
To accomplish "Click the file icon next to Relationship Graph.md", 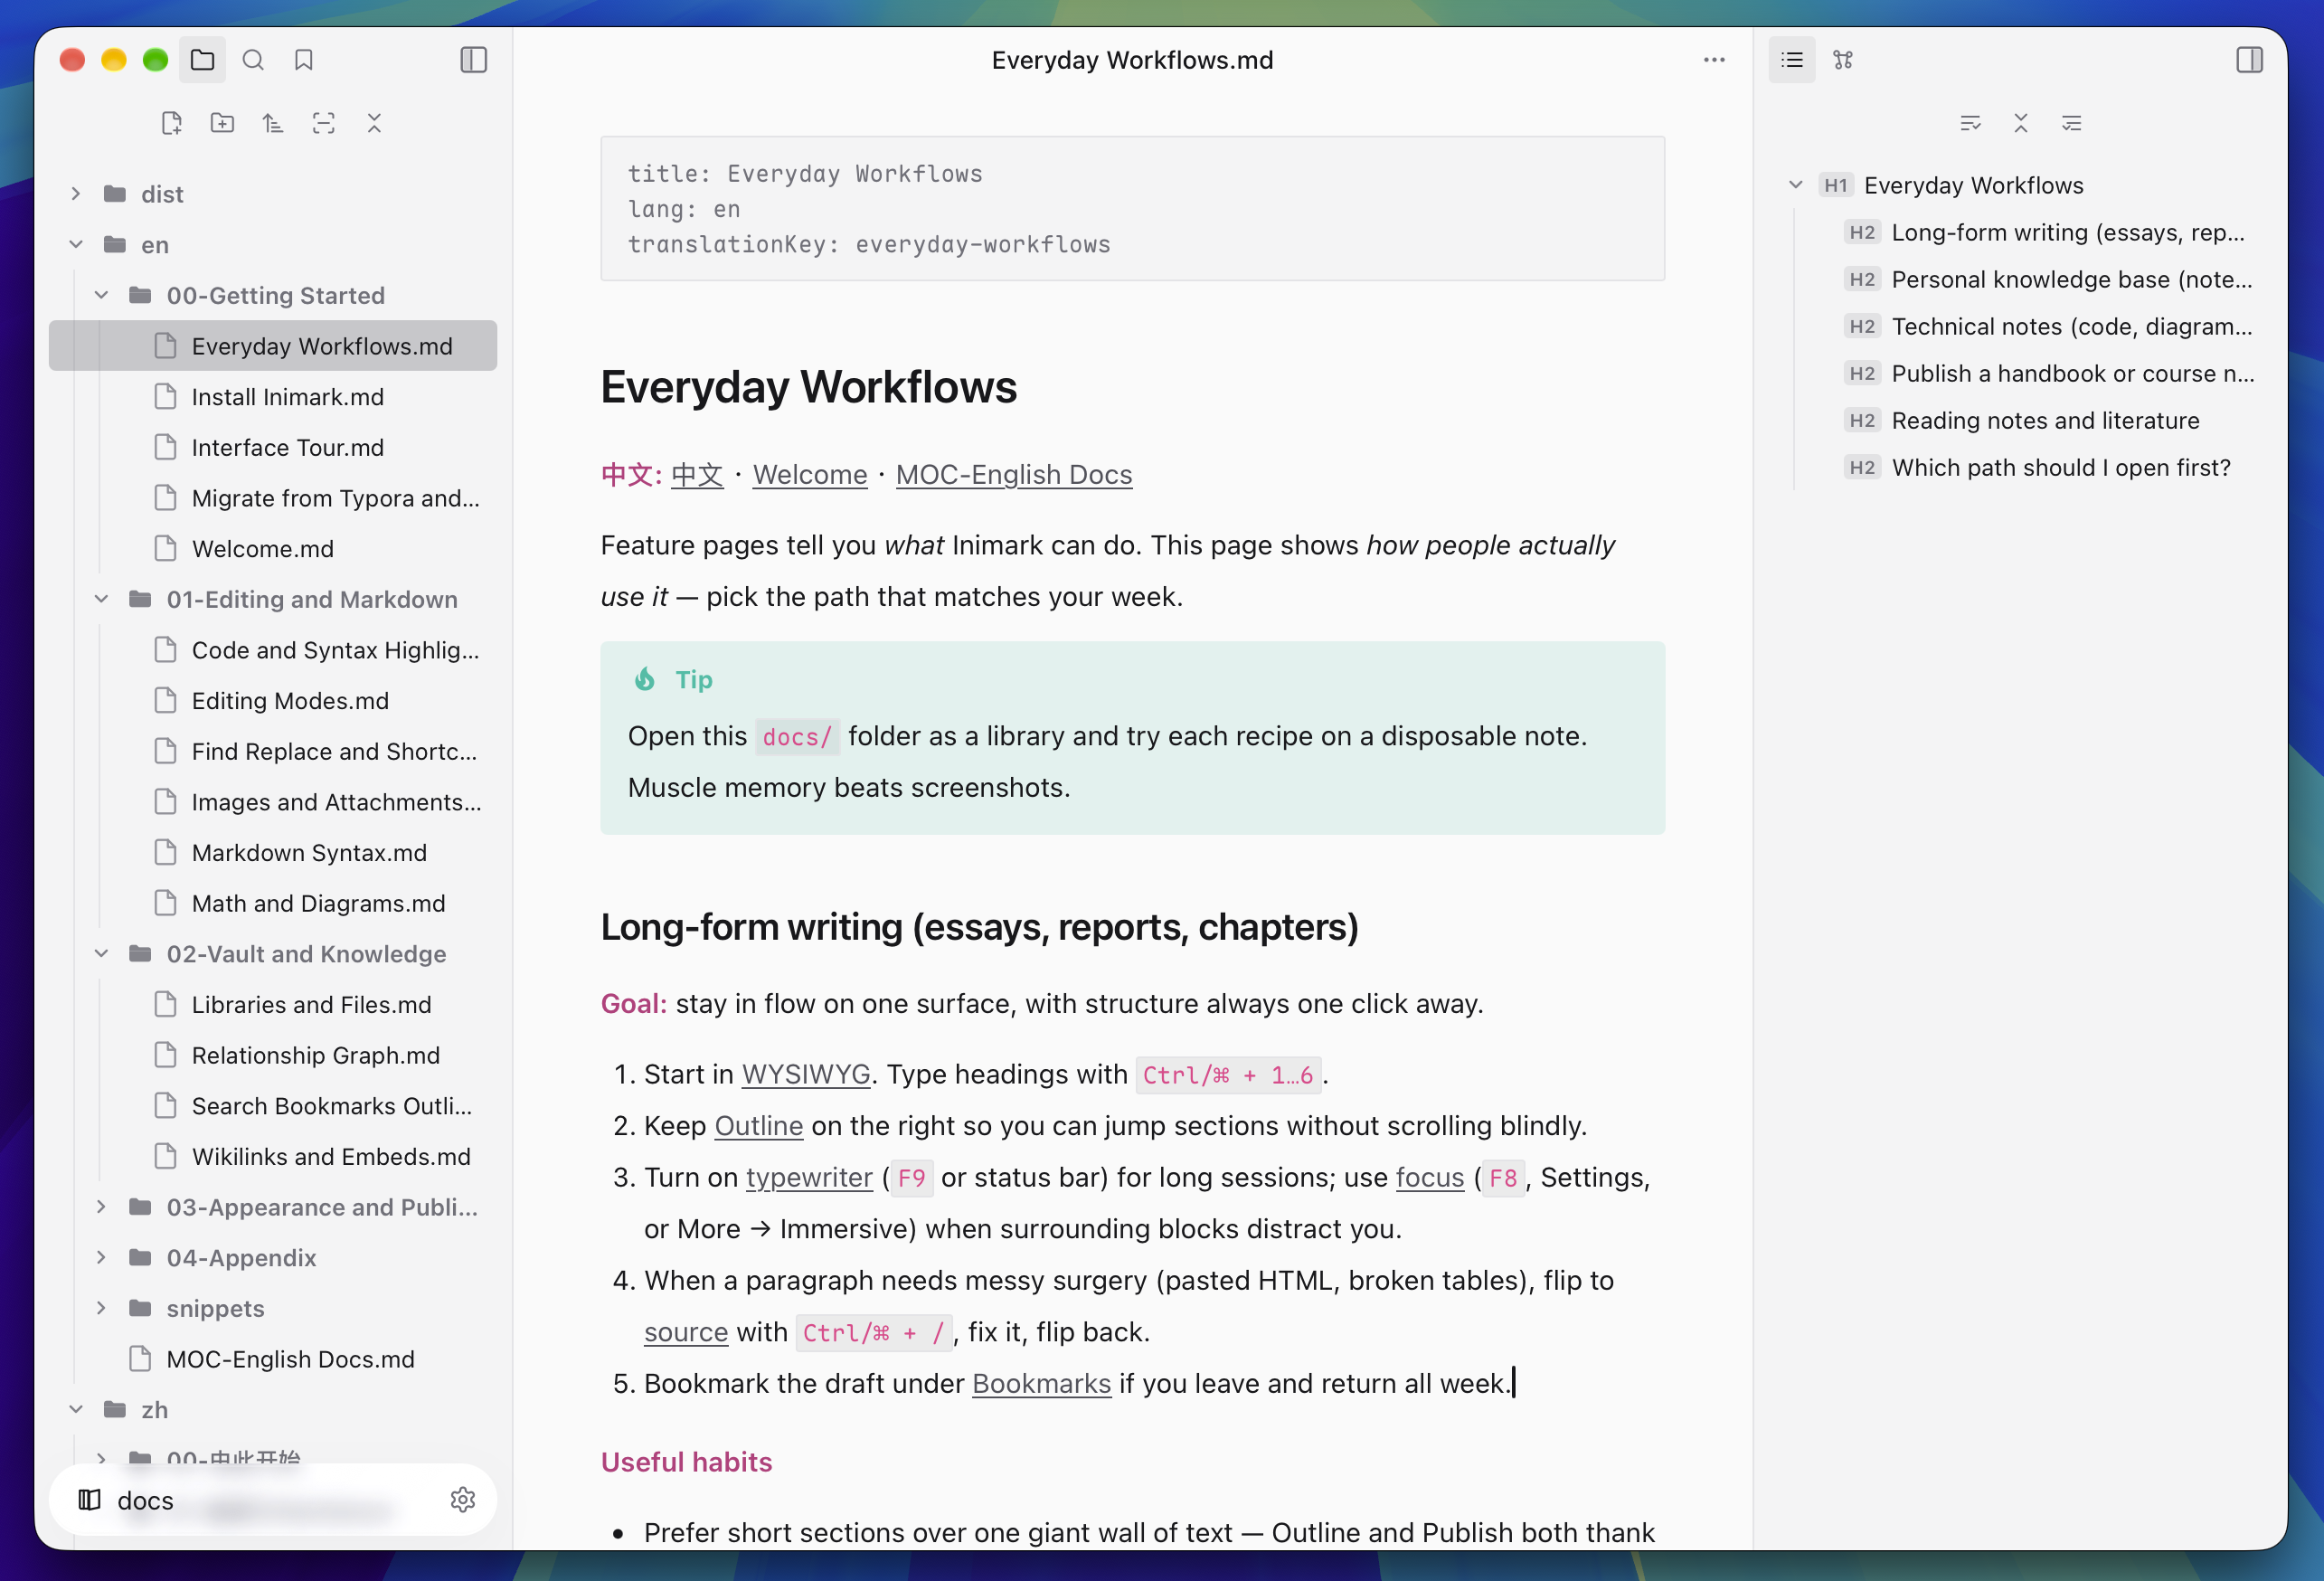I will coord(166,1054).
